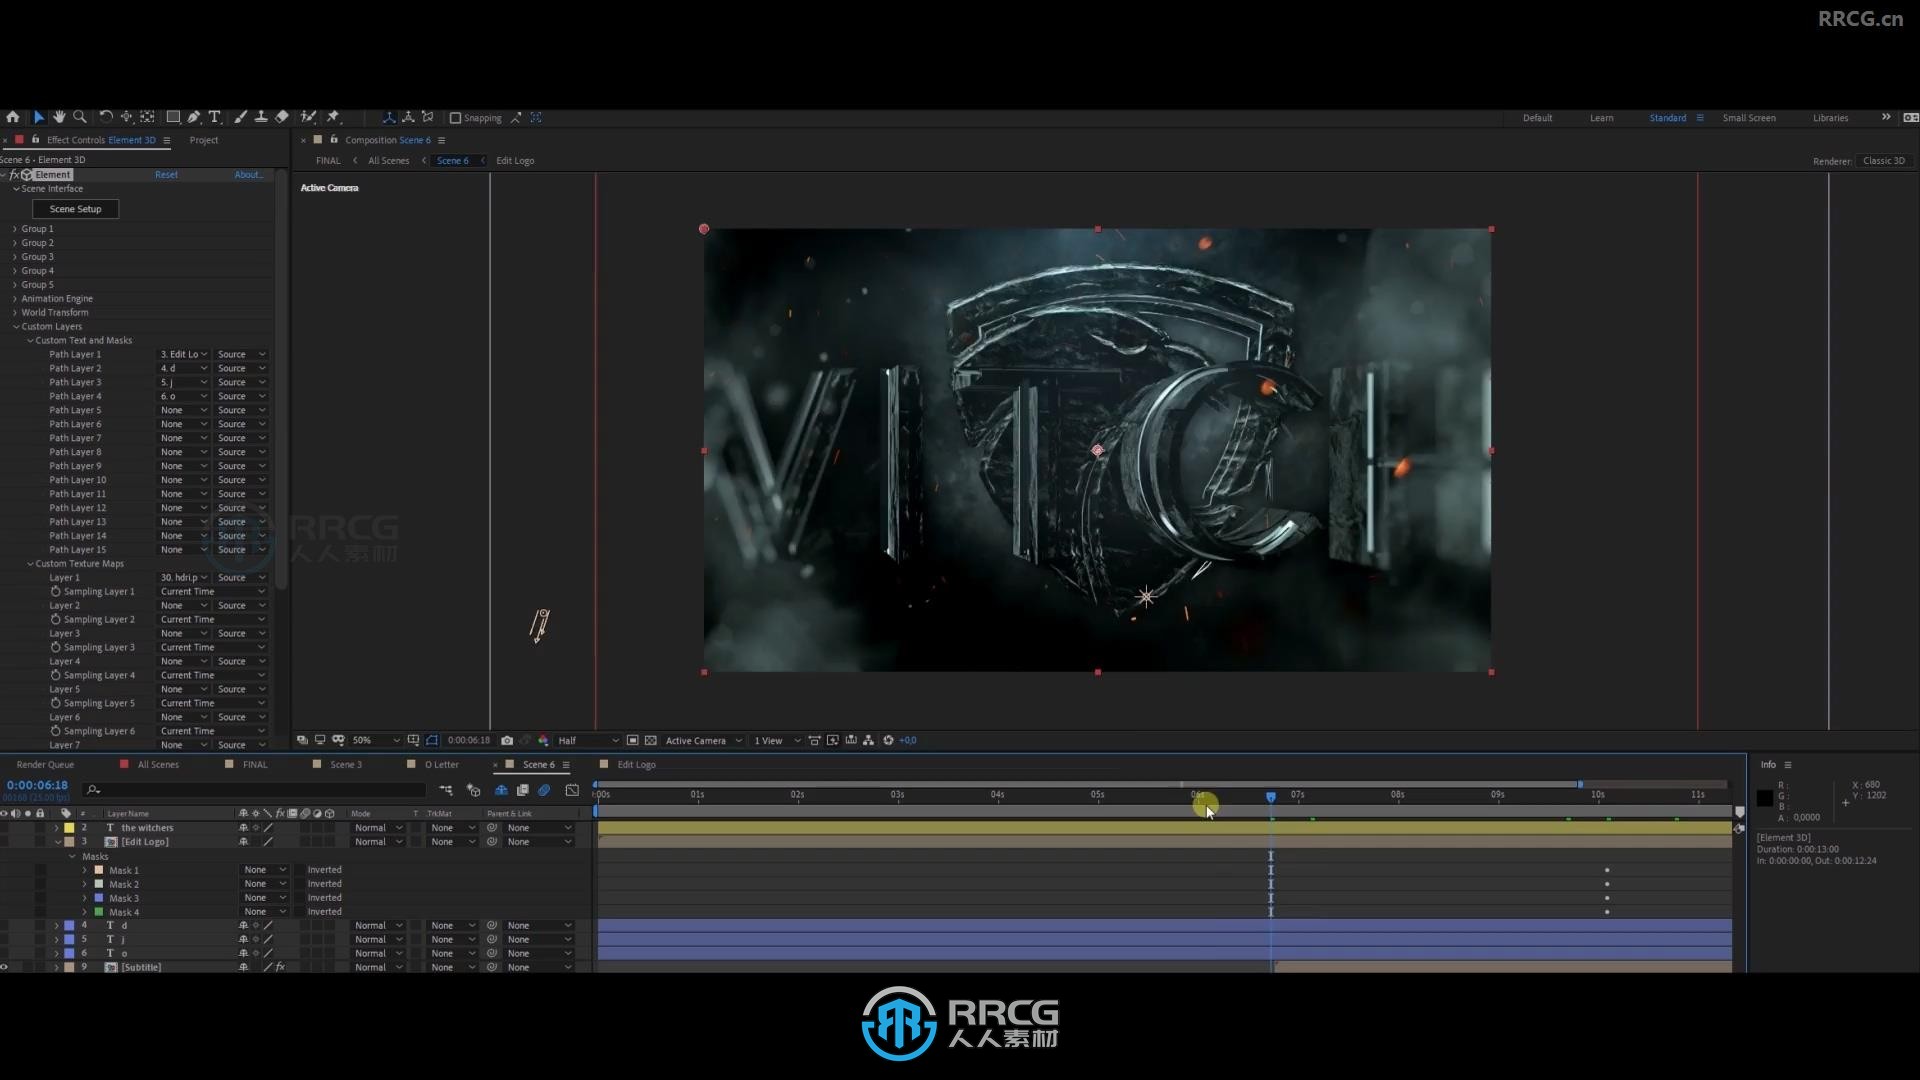Open Active Camera view dropdown
The image size is (1920, 1080).
click(x=704, y=740)
